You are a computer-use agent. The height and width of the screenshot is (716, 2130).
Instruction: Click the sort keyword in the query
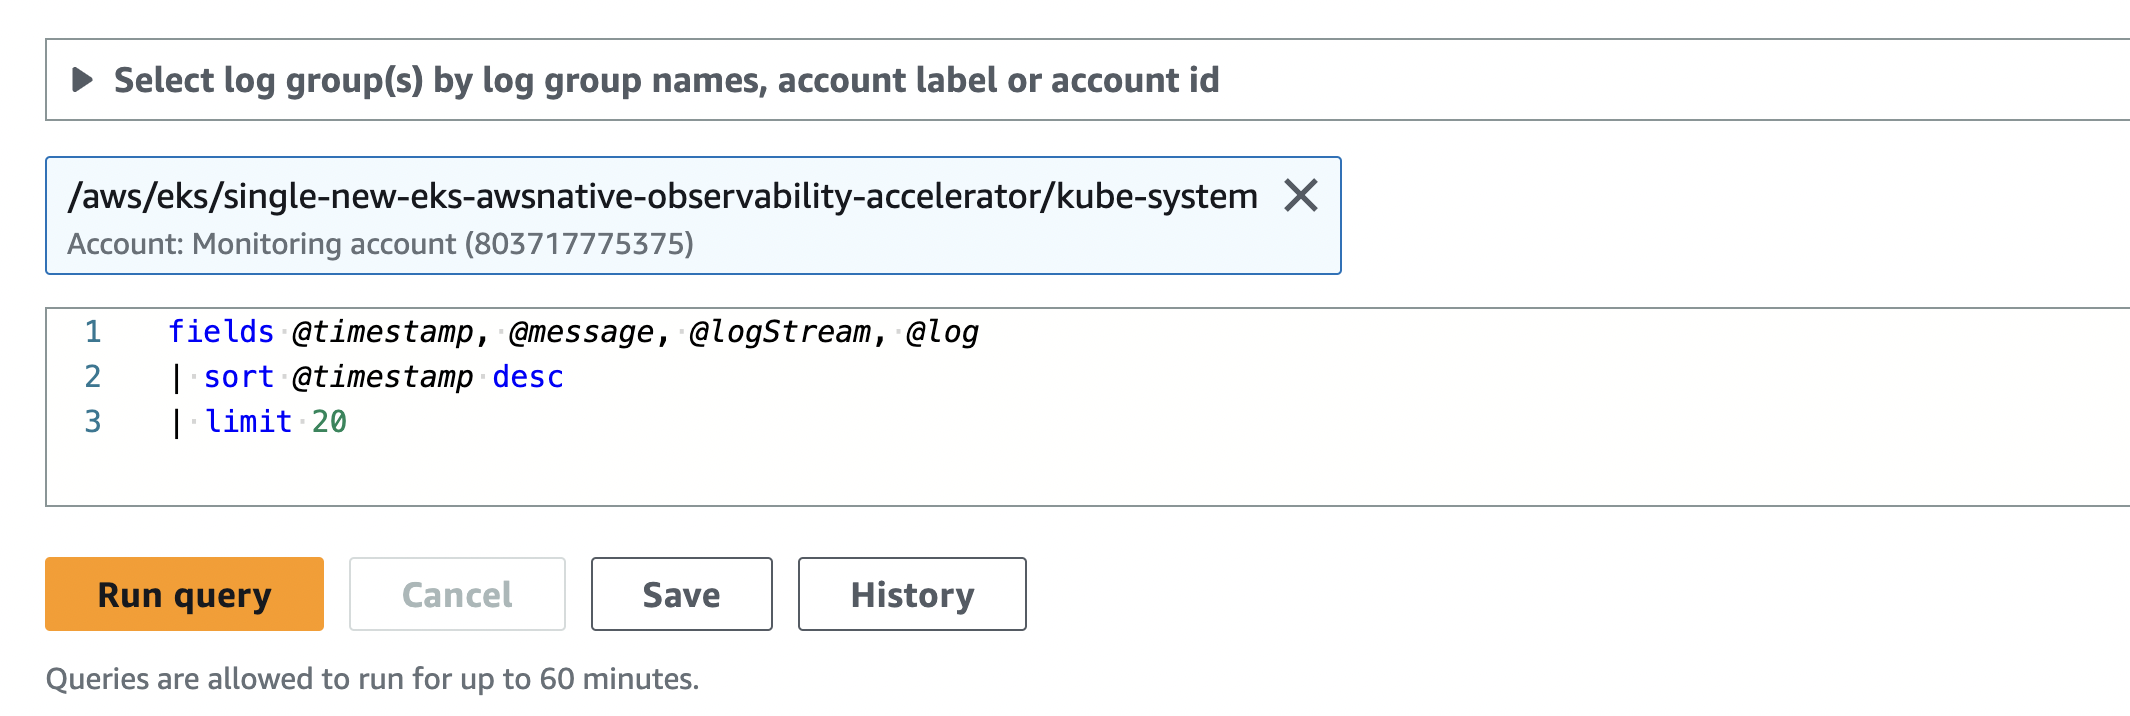coord(238,377)
